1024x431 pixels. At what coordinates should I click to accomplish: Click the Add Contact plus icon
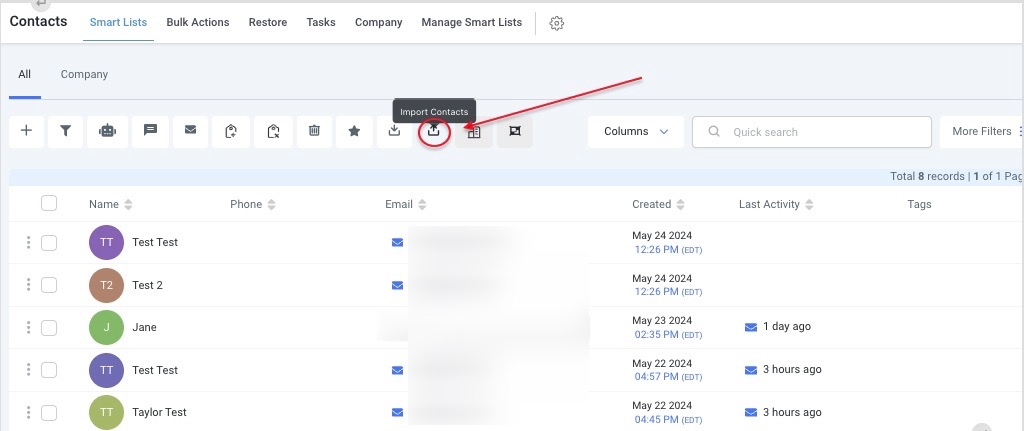pyautogui.click(x=26, y=131)
